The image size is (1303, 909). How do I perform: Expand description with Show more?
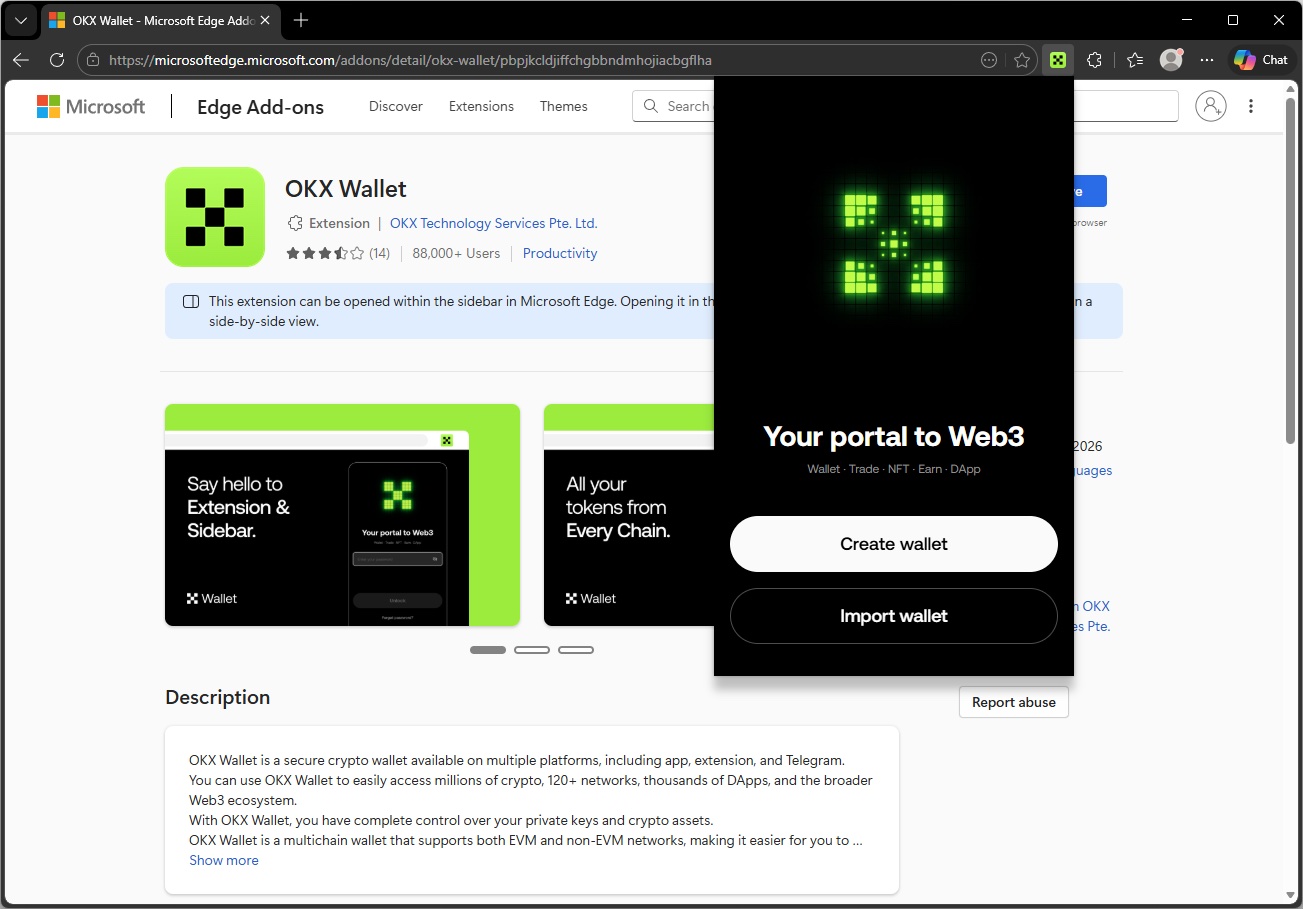coord(224,860)
